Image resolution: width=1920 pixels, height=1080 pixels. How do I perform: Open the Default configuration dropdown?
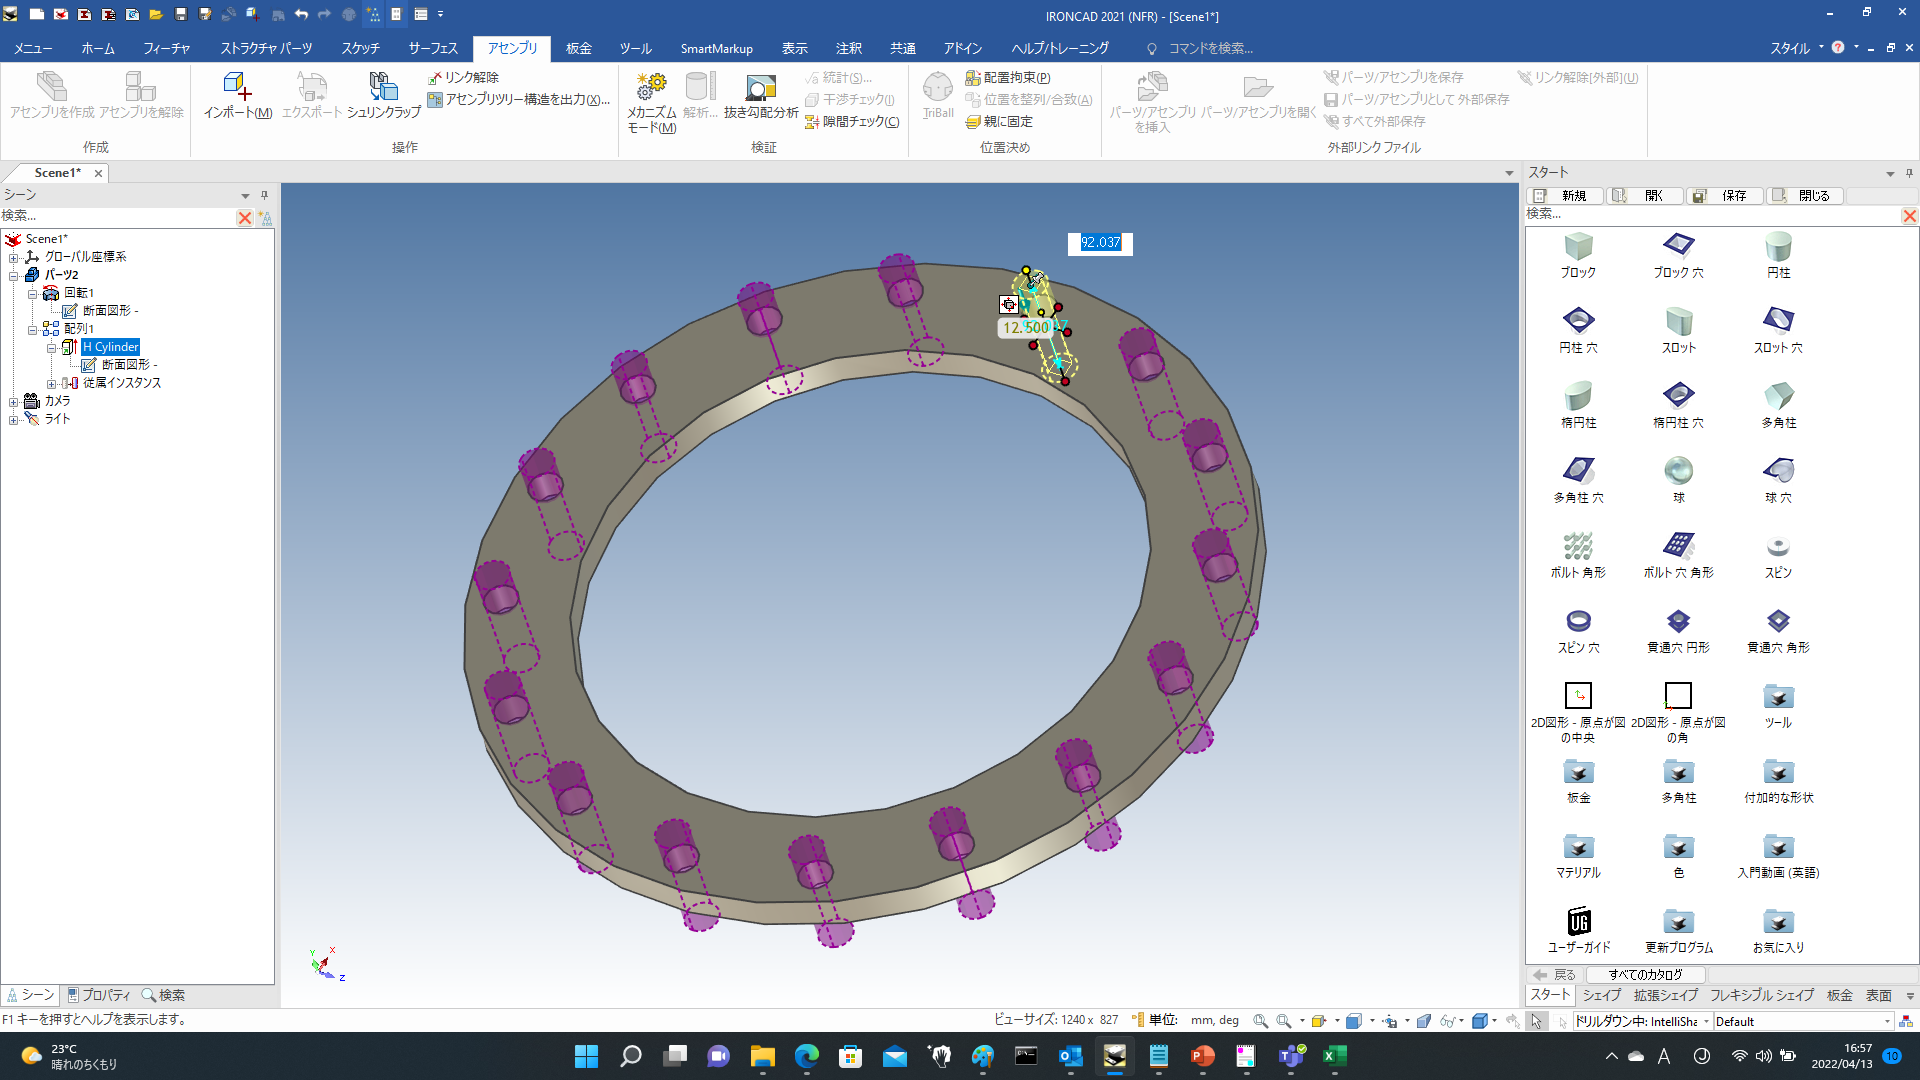click(x=1887, y=1021)
